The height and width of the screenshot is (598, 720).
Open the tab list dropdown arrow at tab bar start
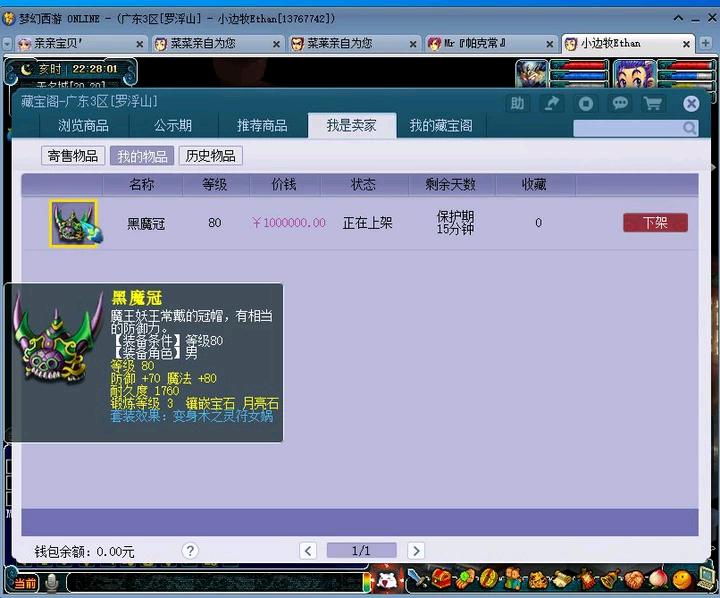(x=7, y=44)
